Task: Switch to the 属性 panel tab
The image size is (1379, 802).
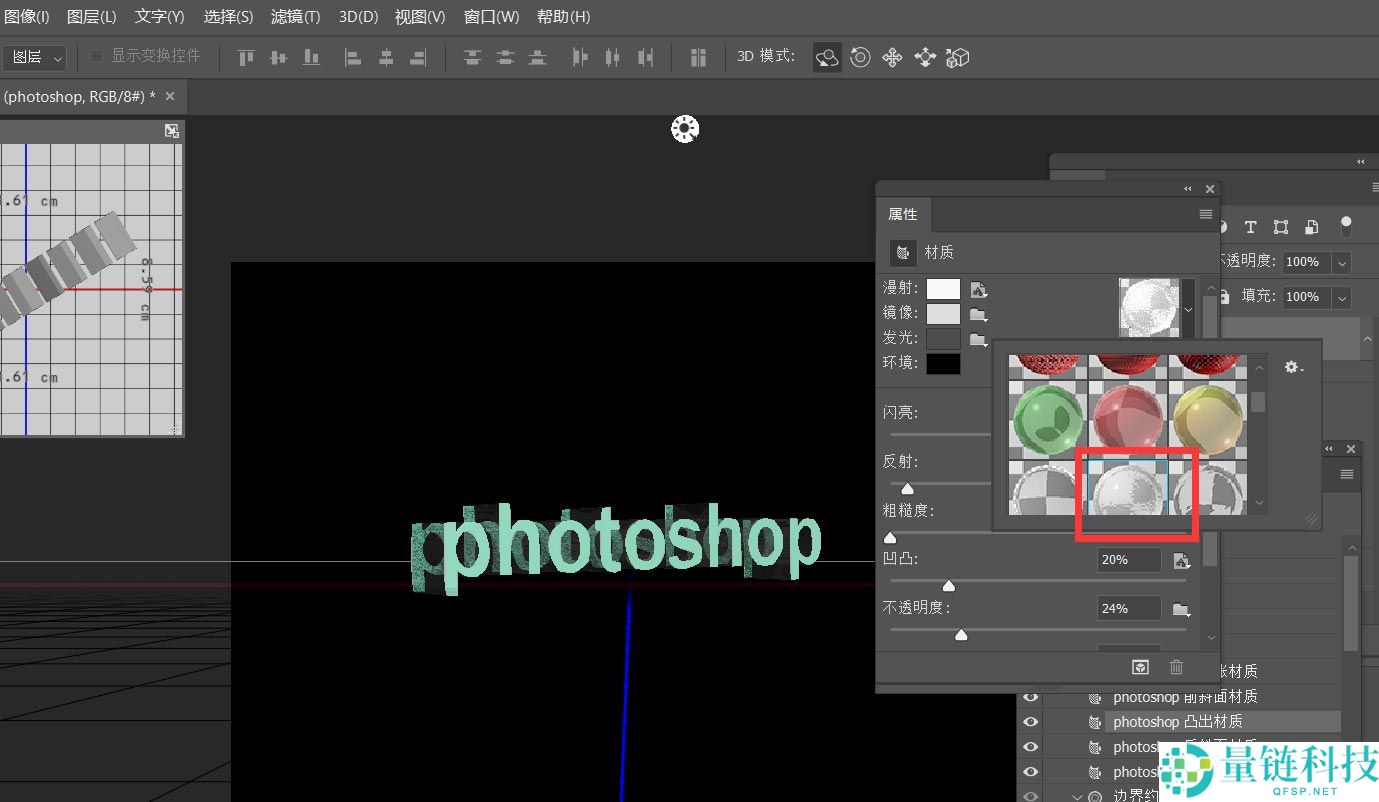Action: pos(902,214)
